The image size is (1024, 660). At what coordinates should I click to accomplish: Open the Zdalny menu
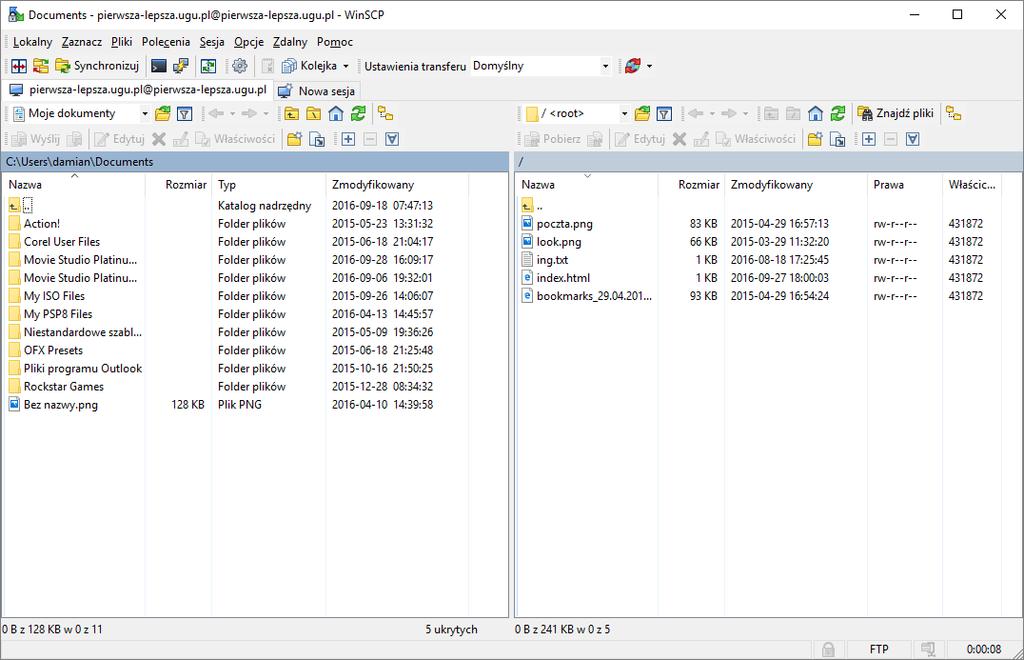pyautogui.click(x=290, y=42)
